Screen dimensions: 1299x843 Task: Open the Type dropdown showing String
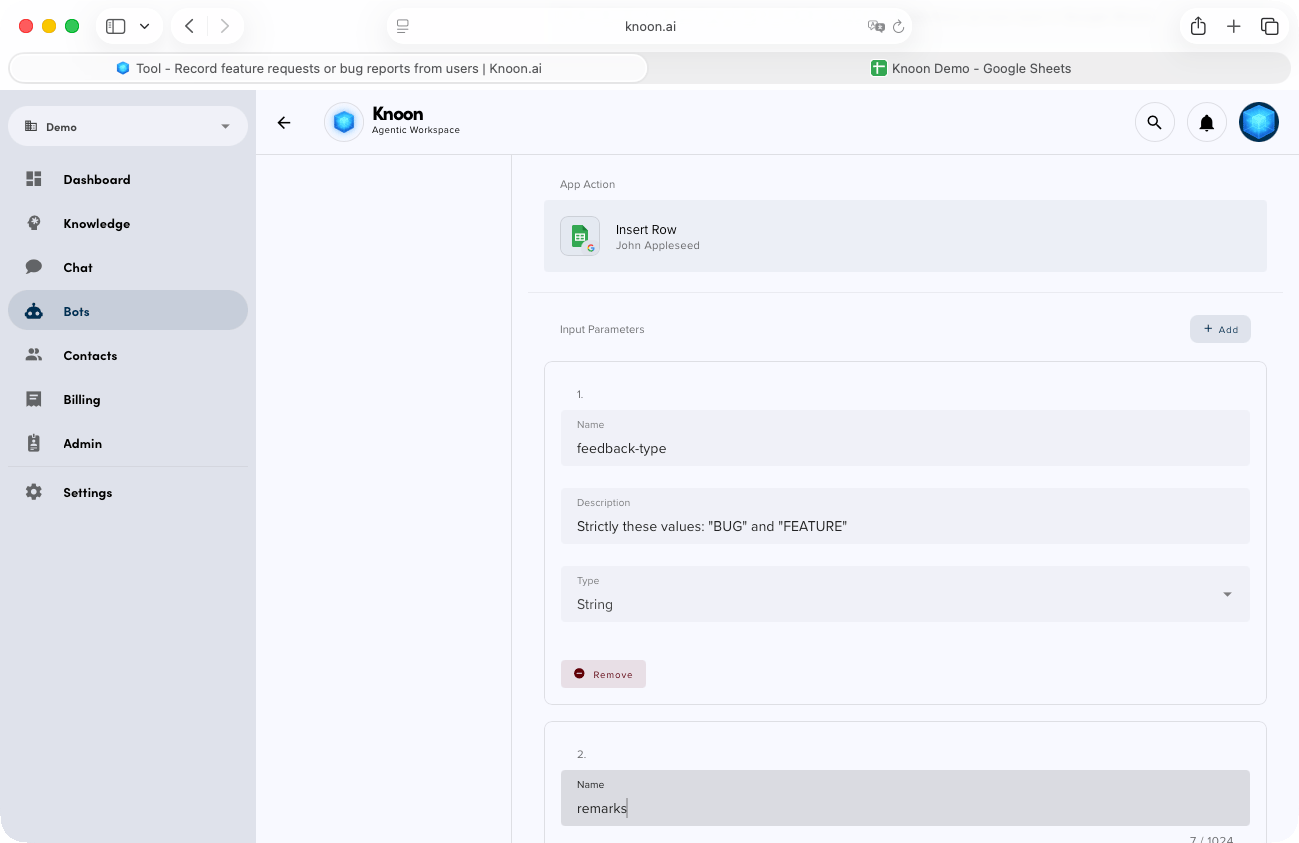tap(904, 594)
